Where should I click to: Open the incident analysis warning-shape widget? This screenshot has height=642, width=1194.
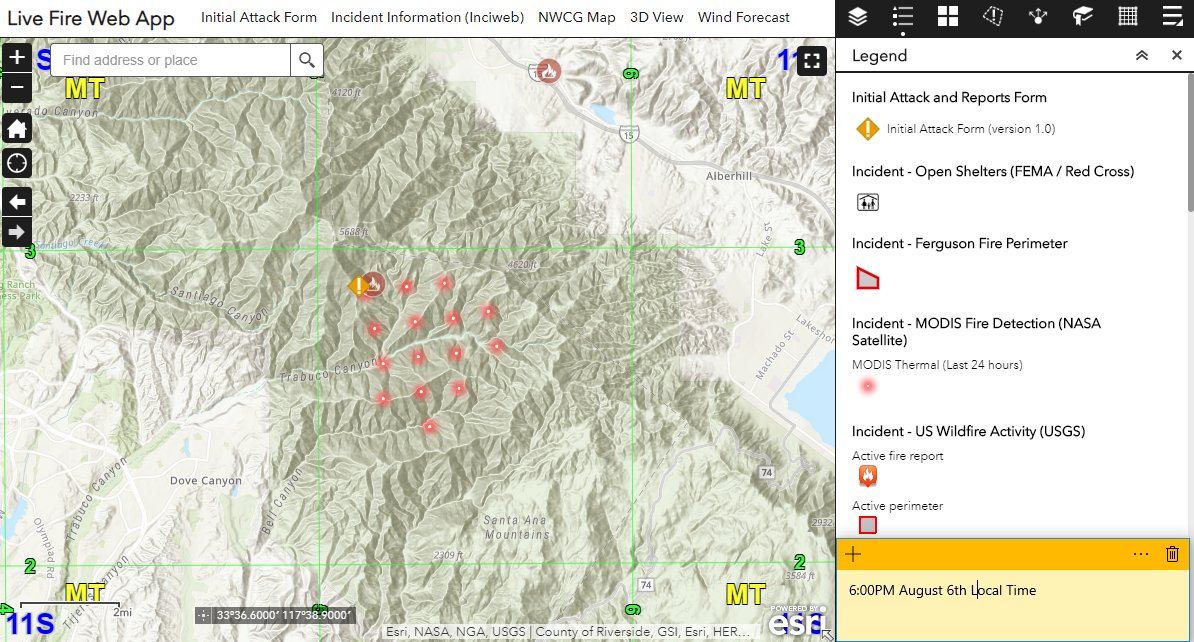pos(992,17)
